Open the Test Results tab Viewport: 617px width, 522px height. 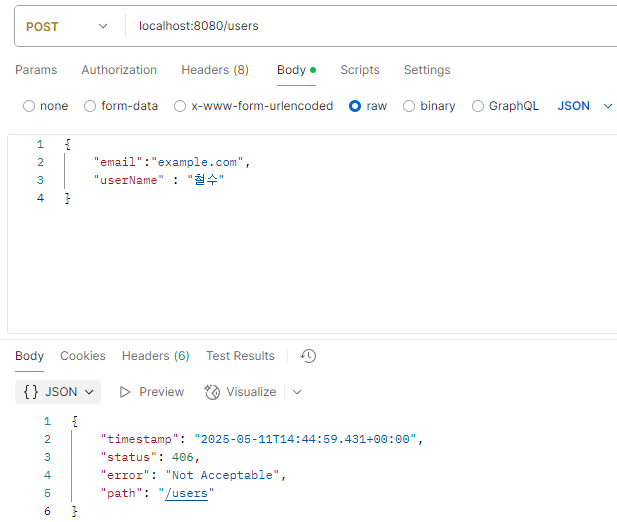(x=240, y=356)
